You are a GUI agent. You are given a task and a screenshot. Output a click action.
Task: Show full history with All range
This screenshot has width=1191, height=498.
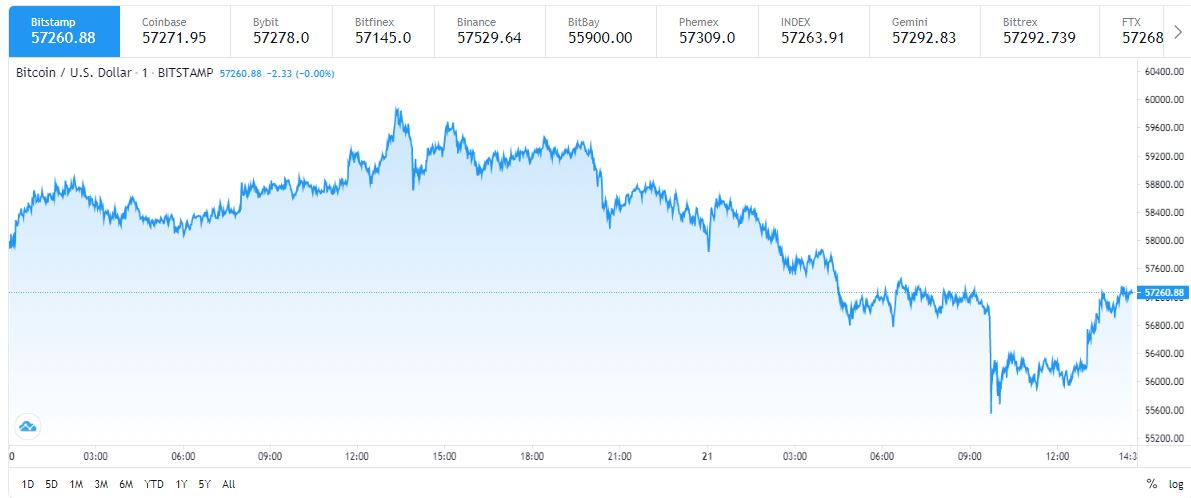click(x=229, y=484)
